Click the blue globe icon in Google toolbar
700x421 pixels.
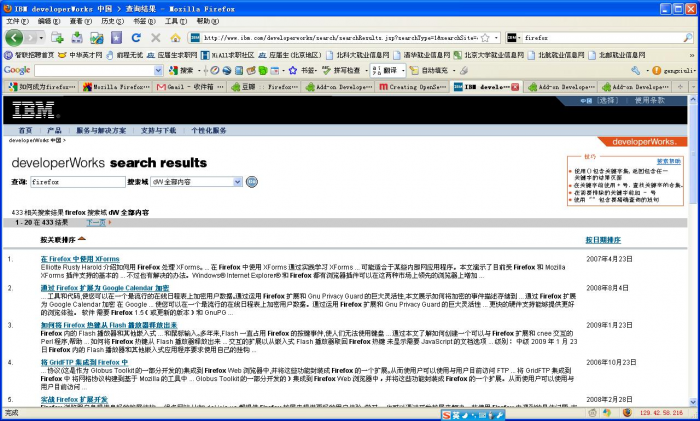pos(227,71)
